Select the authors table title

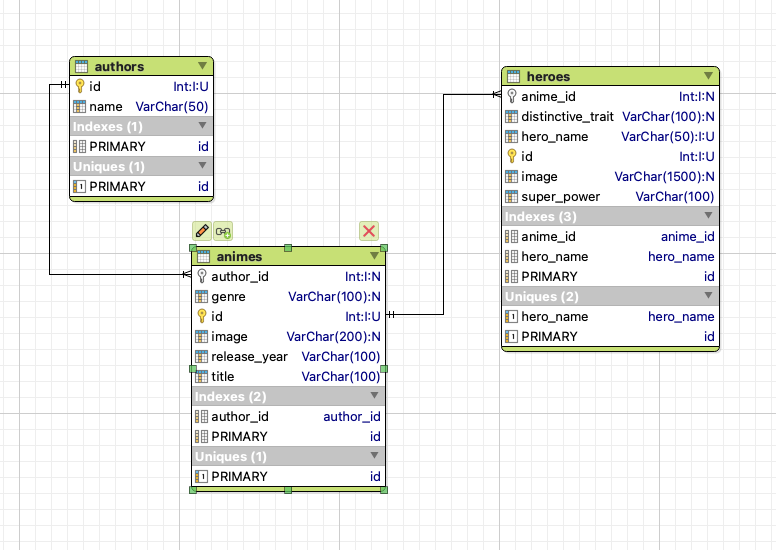click(x=119, y=66)
